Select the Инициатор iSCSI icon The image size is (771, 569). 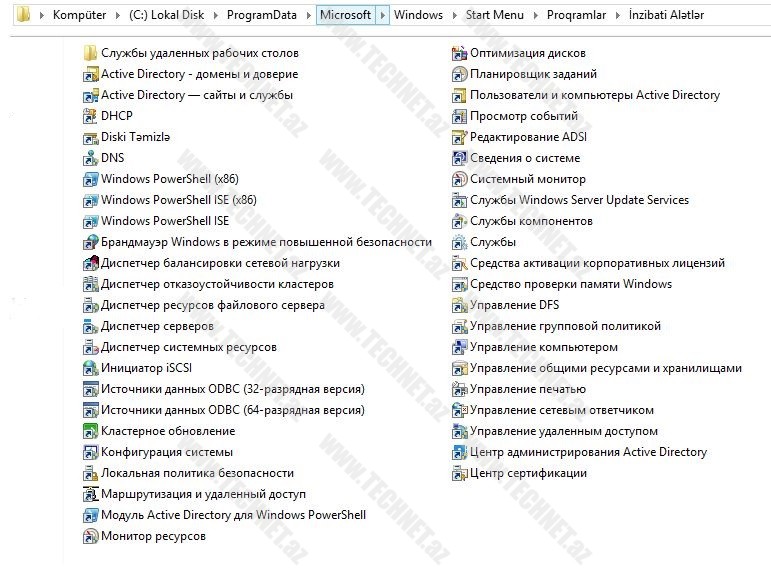point(90,369)
